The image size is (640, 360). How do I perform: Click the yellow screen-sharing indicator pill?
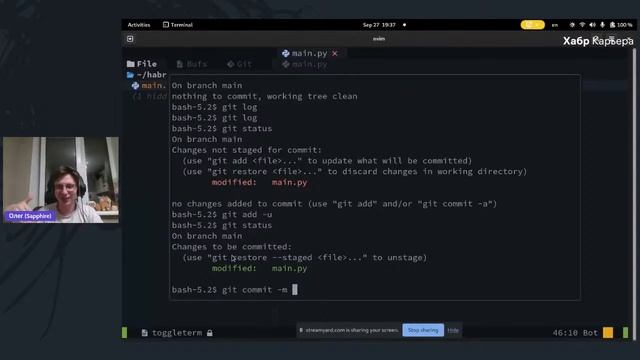[533, 25]
